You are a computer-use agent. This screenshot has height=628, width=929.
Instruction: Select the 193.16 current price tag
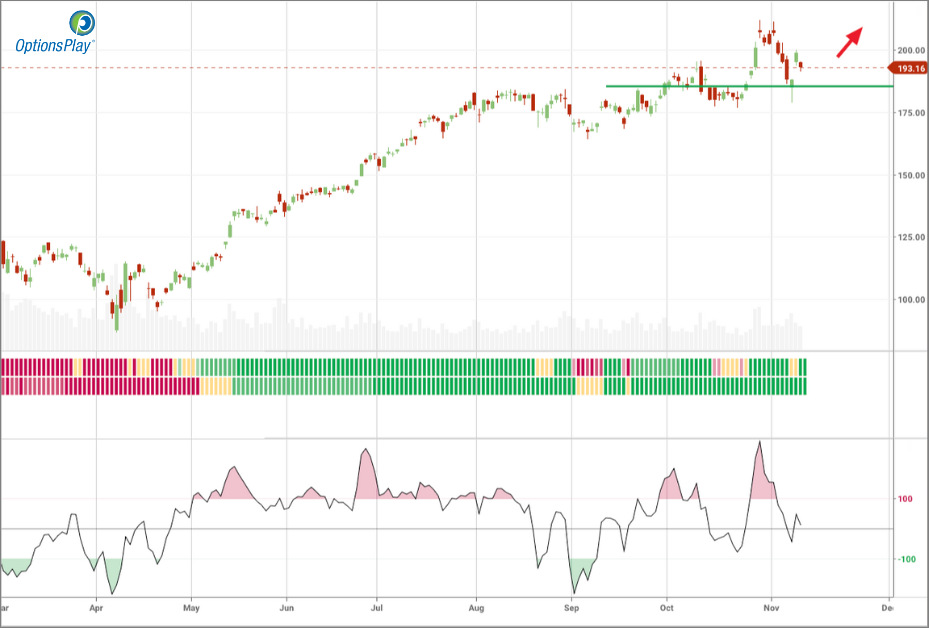click(x=909, y=68)
